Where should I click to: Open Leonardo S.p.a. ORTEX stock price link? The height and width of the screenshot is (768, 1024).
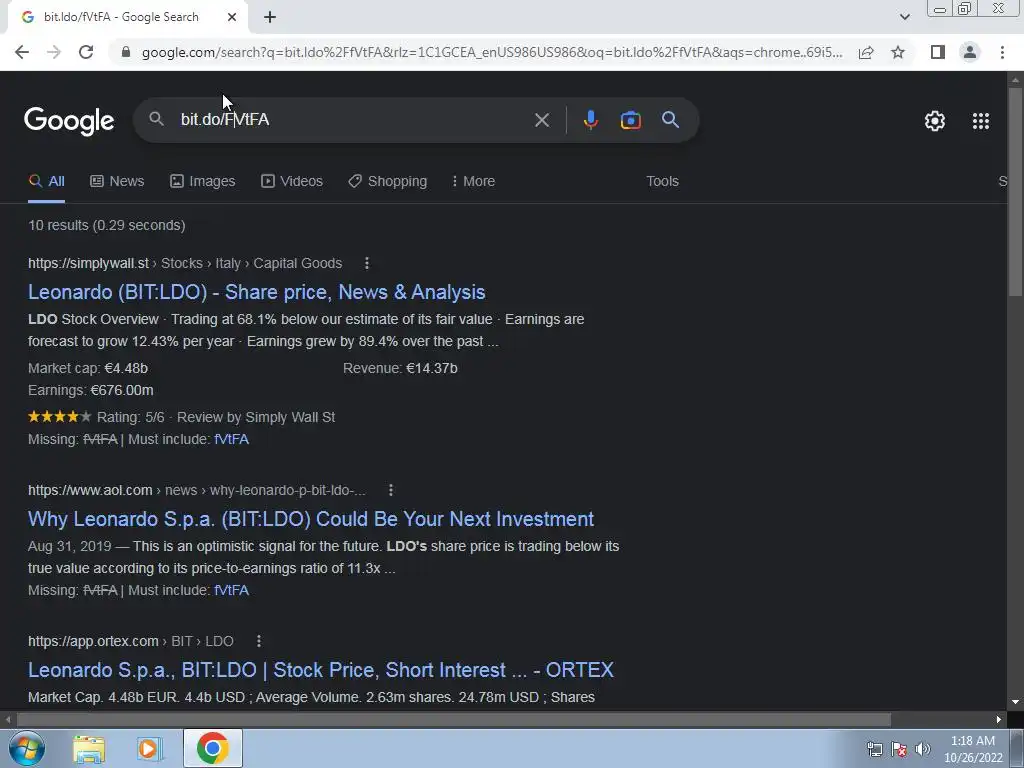(321, 670)
